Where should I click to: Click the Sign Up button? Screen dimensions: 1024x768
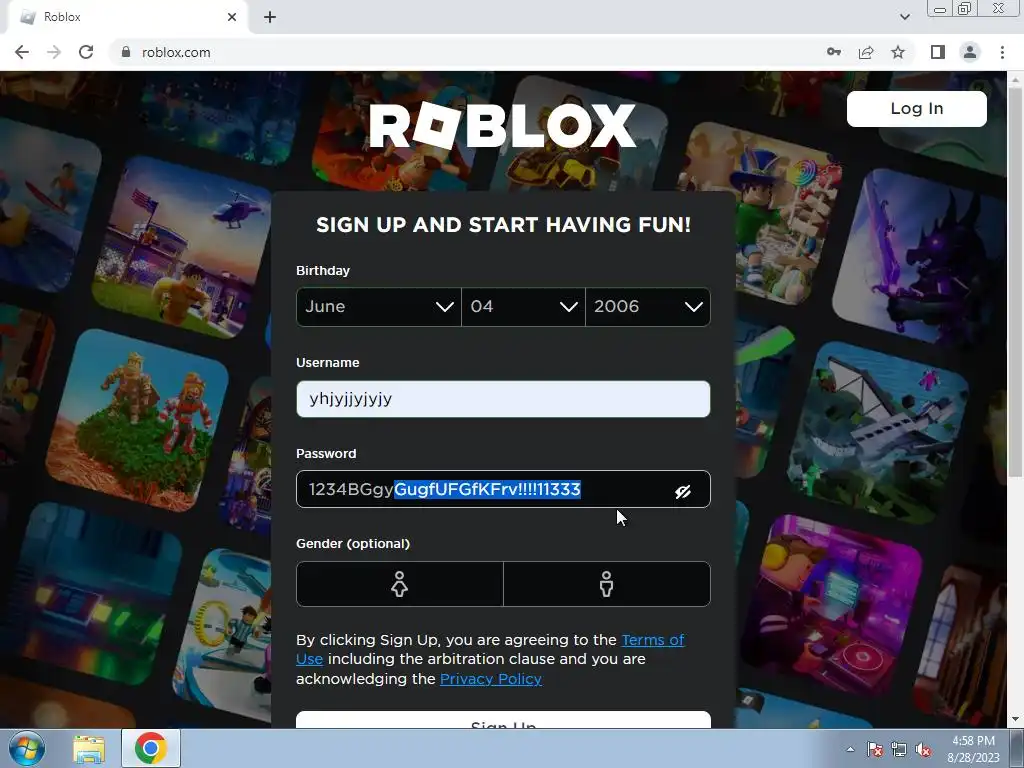(x=503, y=720)
